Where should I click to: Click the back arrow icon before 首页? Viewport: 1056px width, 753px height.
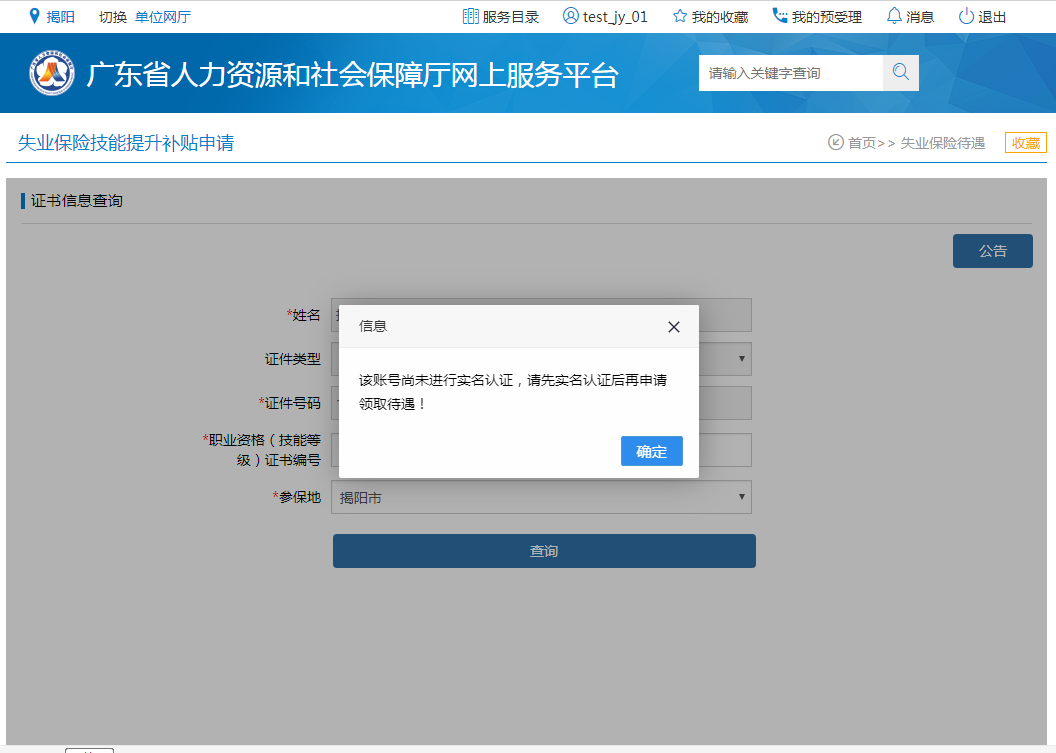coord(836,142)
